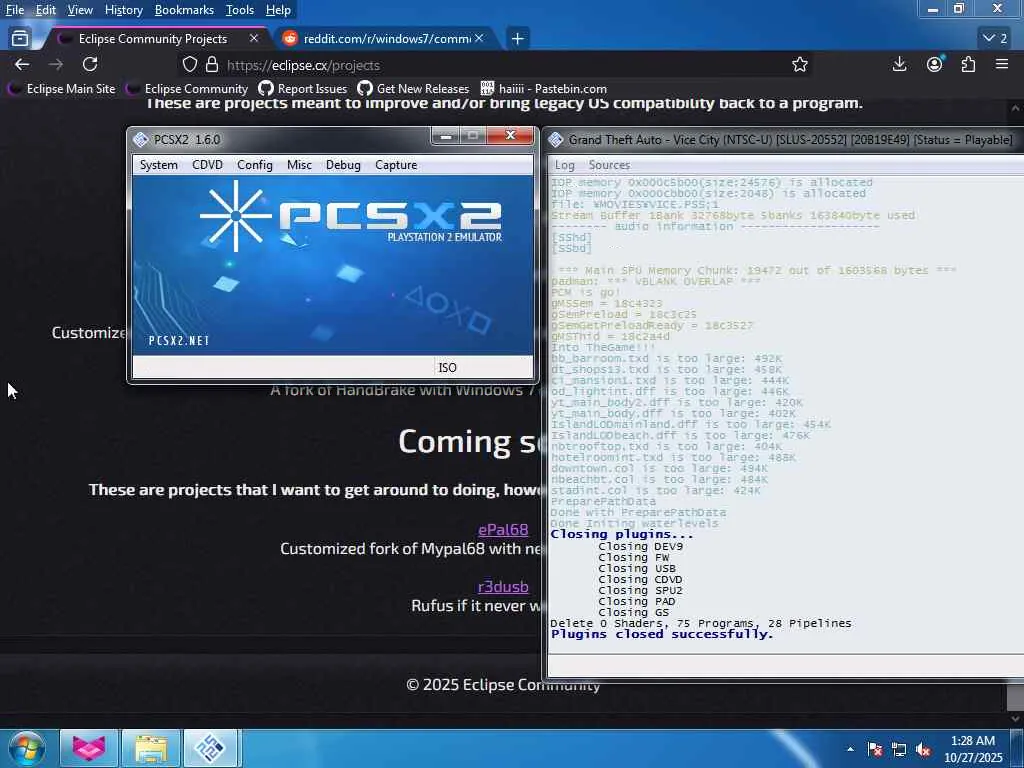Bookmark this page with the star
This screenshot has width=1024, height=768.
pos(800,64)
